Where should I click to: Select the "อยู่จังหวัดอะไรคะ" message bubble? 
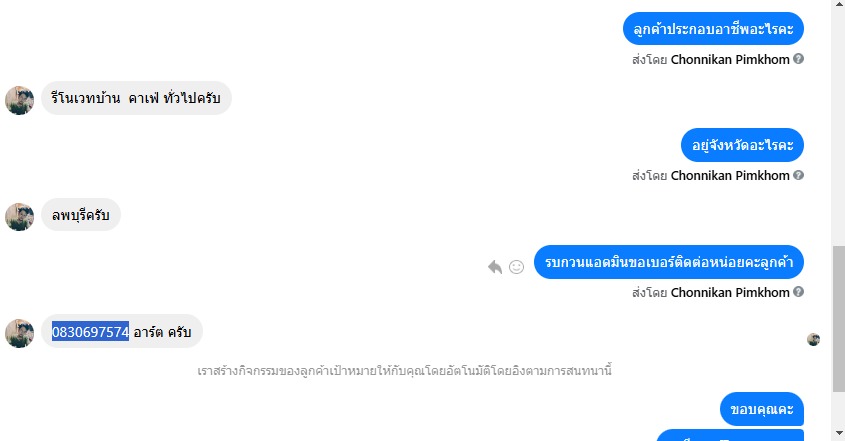(x=742, y=146)
